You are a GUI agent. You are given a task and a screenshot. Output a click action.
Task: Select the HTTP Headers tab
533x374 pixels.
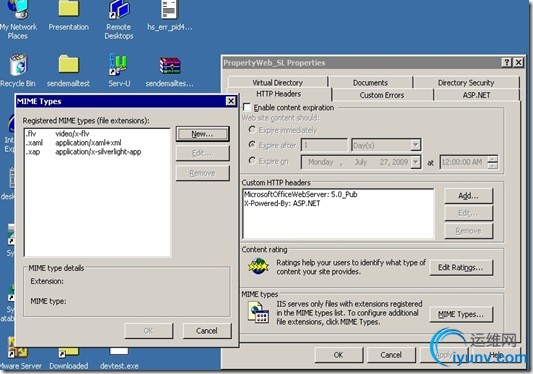tap(278, 94)
